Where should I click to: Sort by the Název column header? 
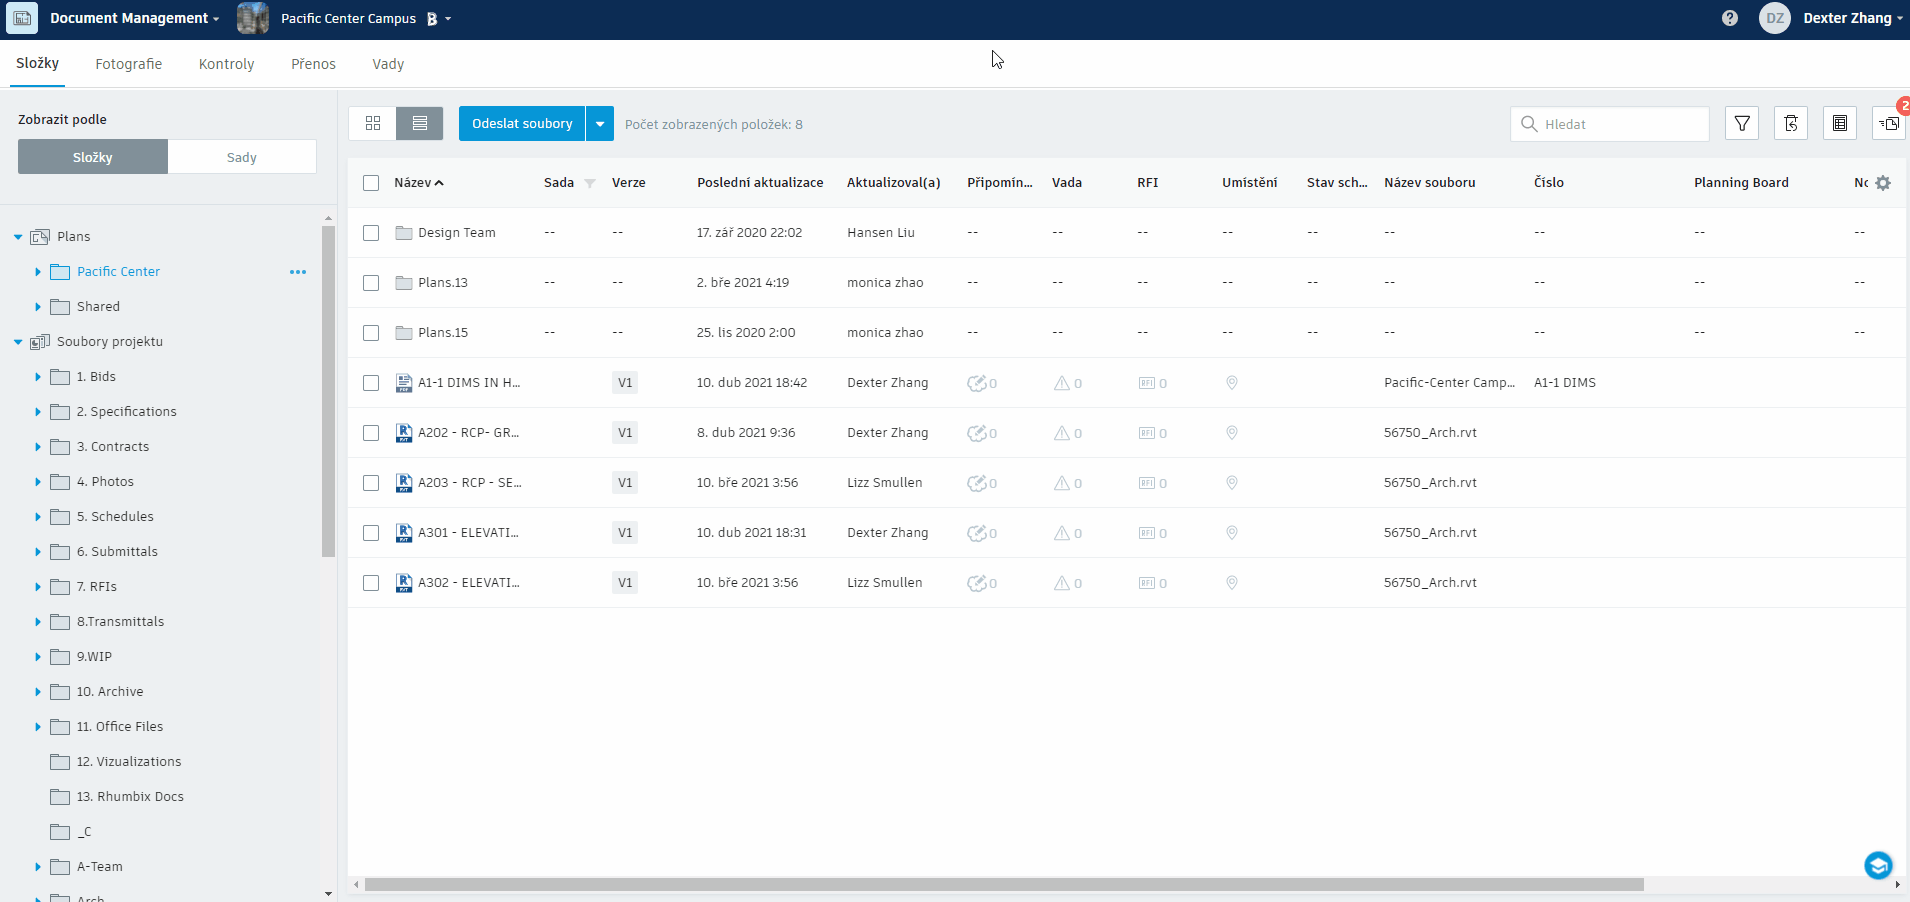click(419, 183)
